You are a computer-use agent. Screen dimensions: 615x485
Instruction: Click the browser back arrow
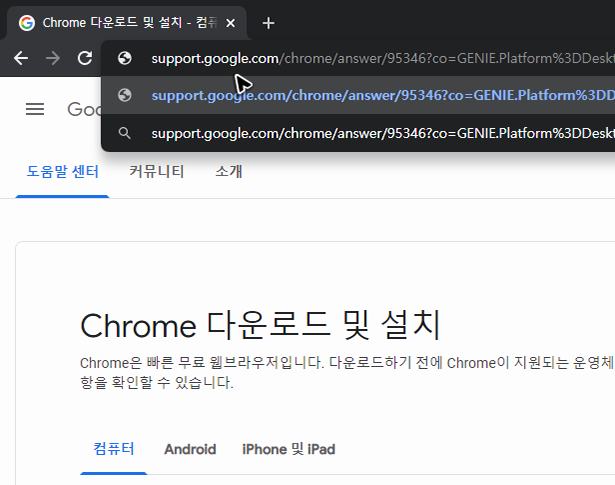pyautogui.click(x=21, y=58)
